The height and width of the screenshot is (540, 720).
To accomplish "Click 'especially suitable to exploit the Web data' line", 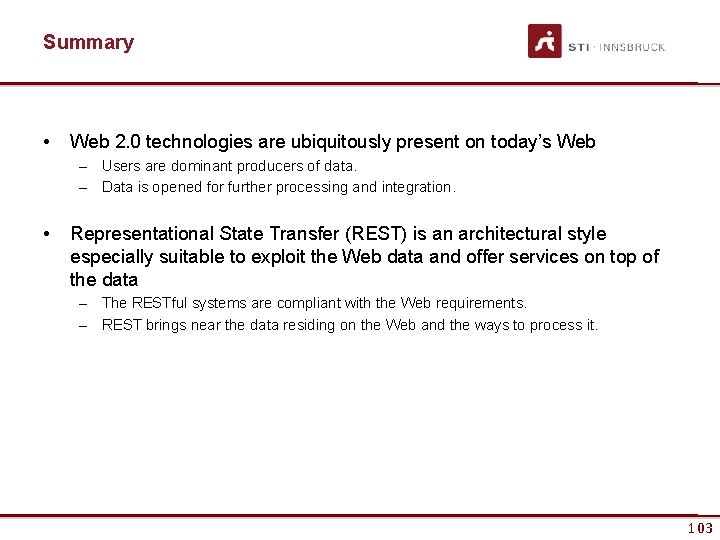I will 364,257.
